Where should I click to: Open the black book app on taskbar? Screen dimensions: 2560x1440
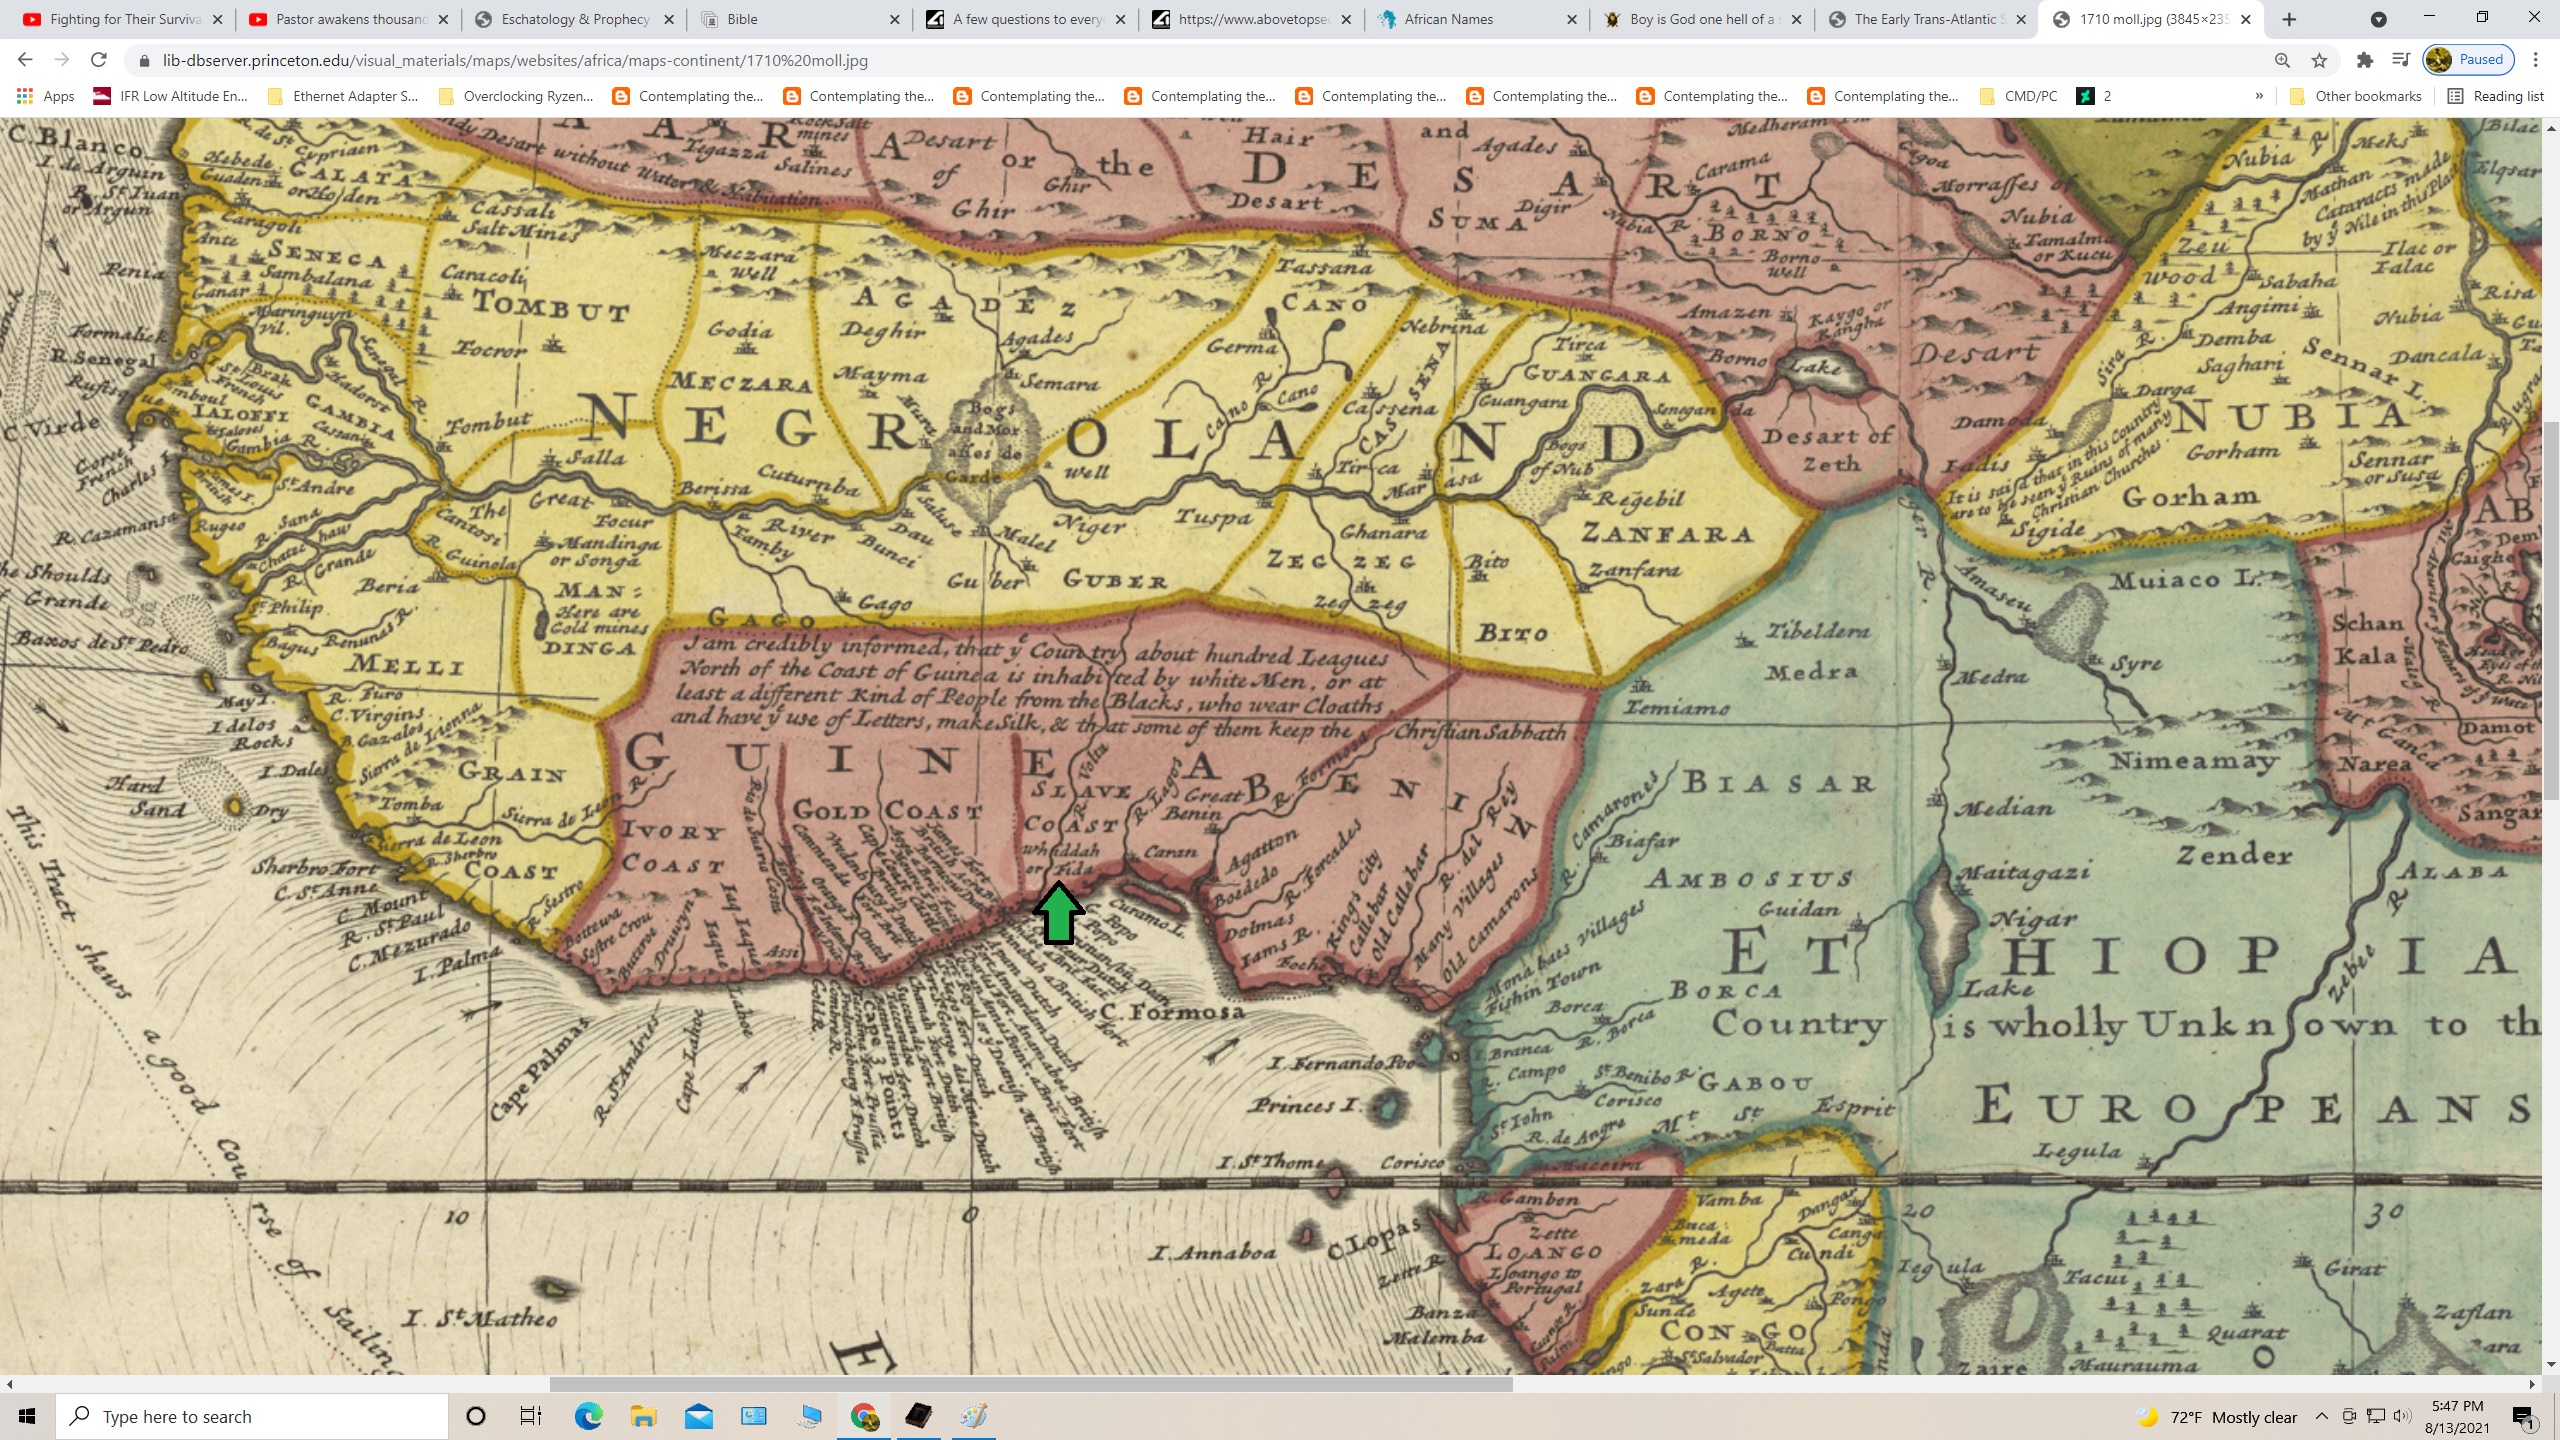919,1416
